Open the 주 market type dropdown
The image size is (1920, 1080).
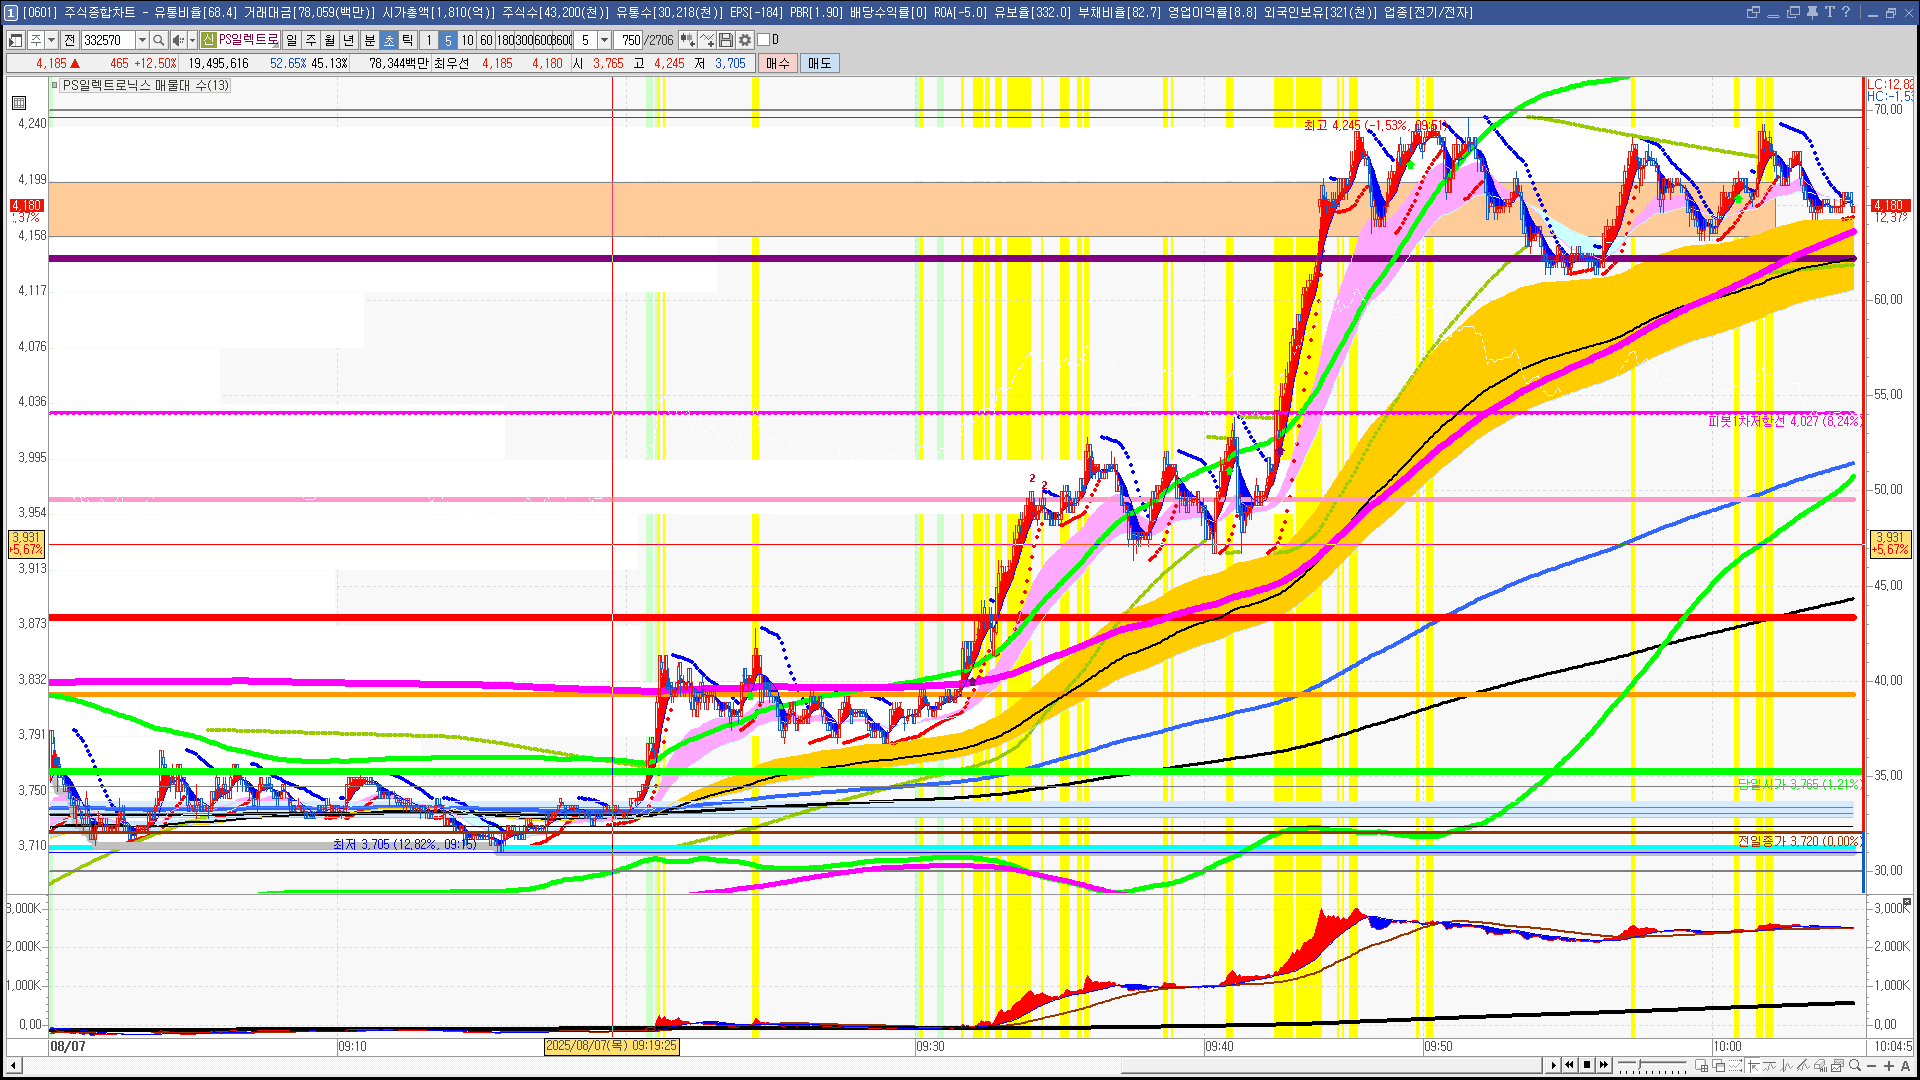coord(51,40)
